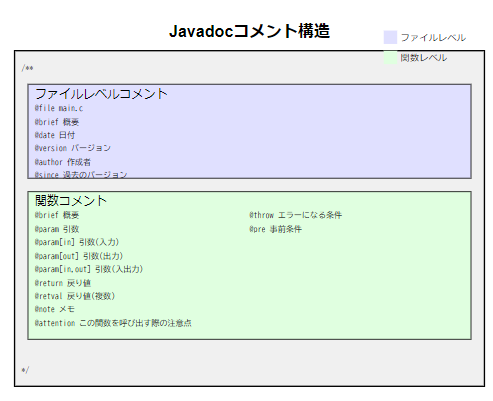This screenshot has height=401, width=493.
Task: Select the "@throw エラーになる条件" line
Action: [295, 215]
